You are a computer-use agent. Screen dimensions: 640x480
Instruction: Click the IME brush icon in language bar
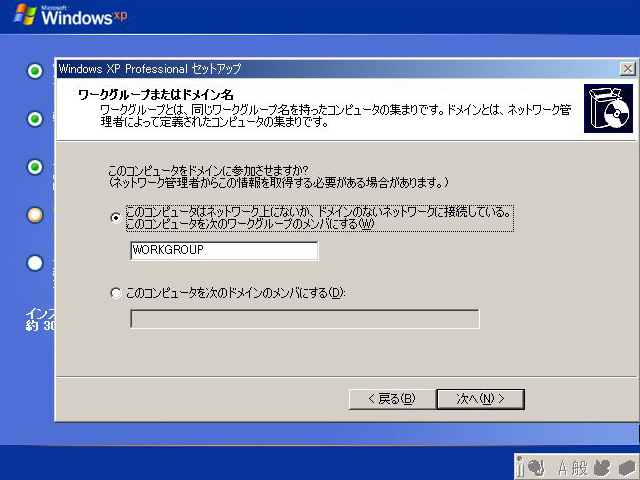click(x=536, y=468)
